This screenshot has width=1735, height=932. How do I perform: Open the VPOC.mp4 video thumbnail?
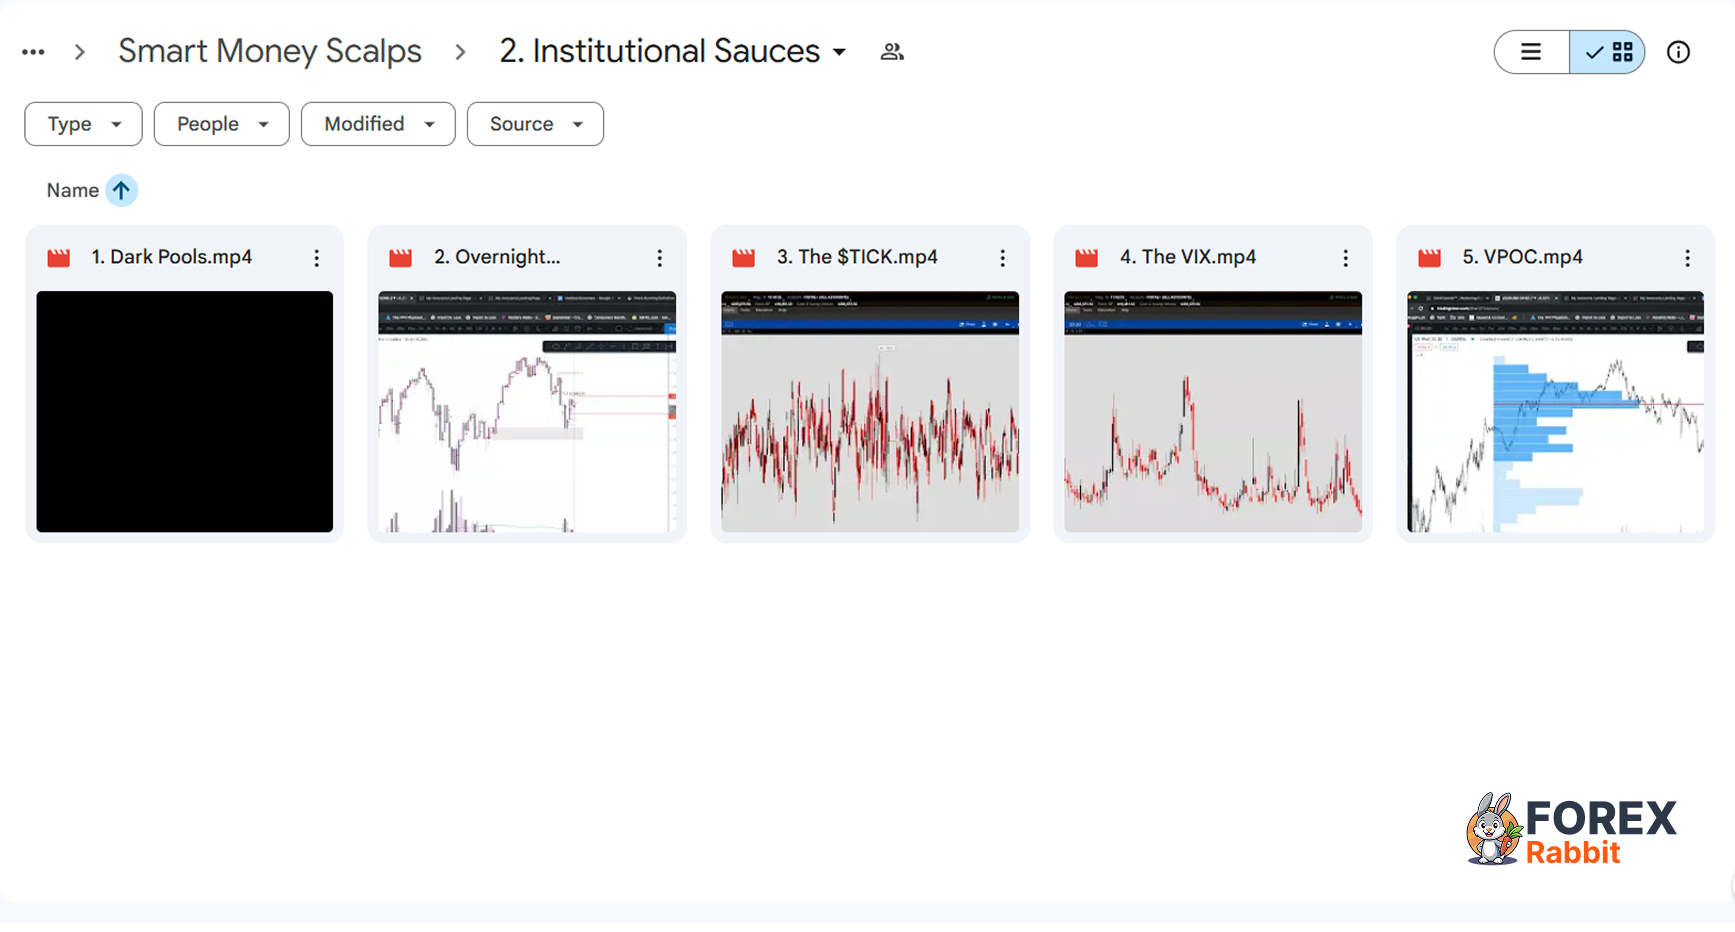pyautogui.click(x=1555, y=411)
